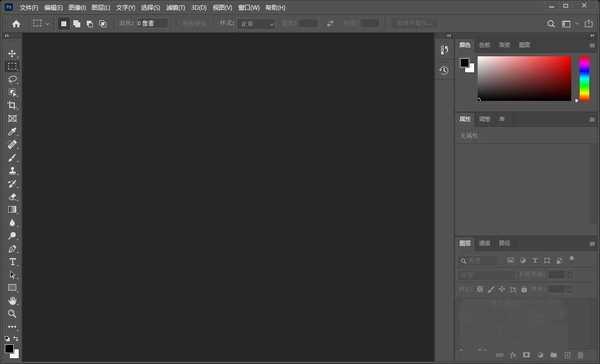Choose the New Selection mode button
The width and height of the screenshot is (600, 364).
(x=64, y=24)
